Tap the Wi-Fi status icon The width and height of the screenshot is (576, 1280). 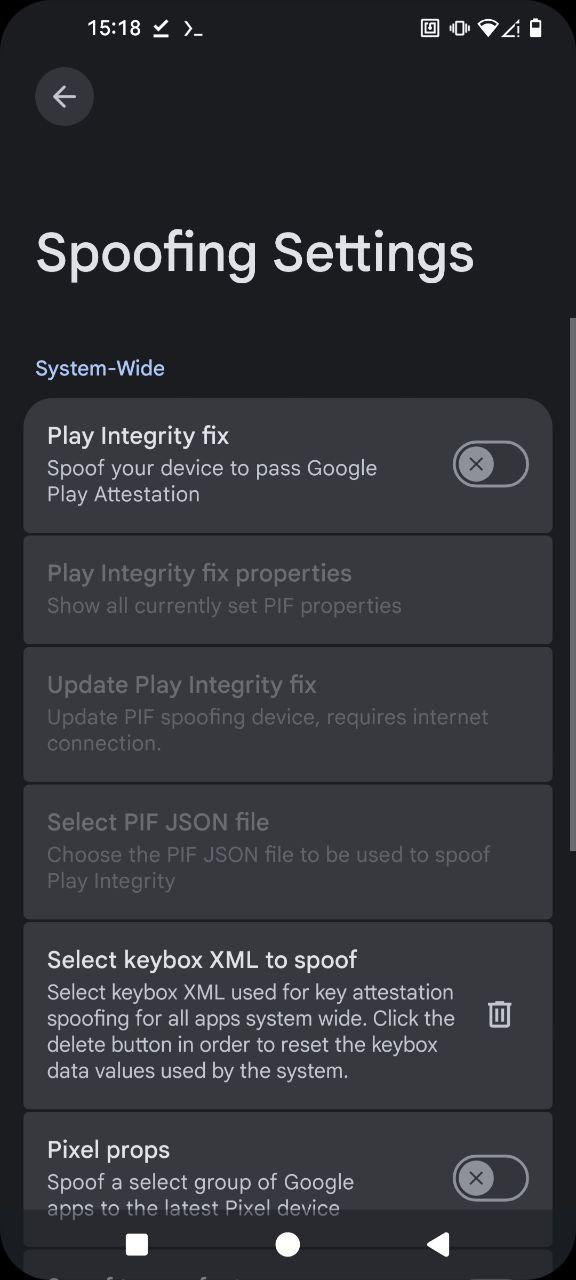(488, 28)
